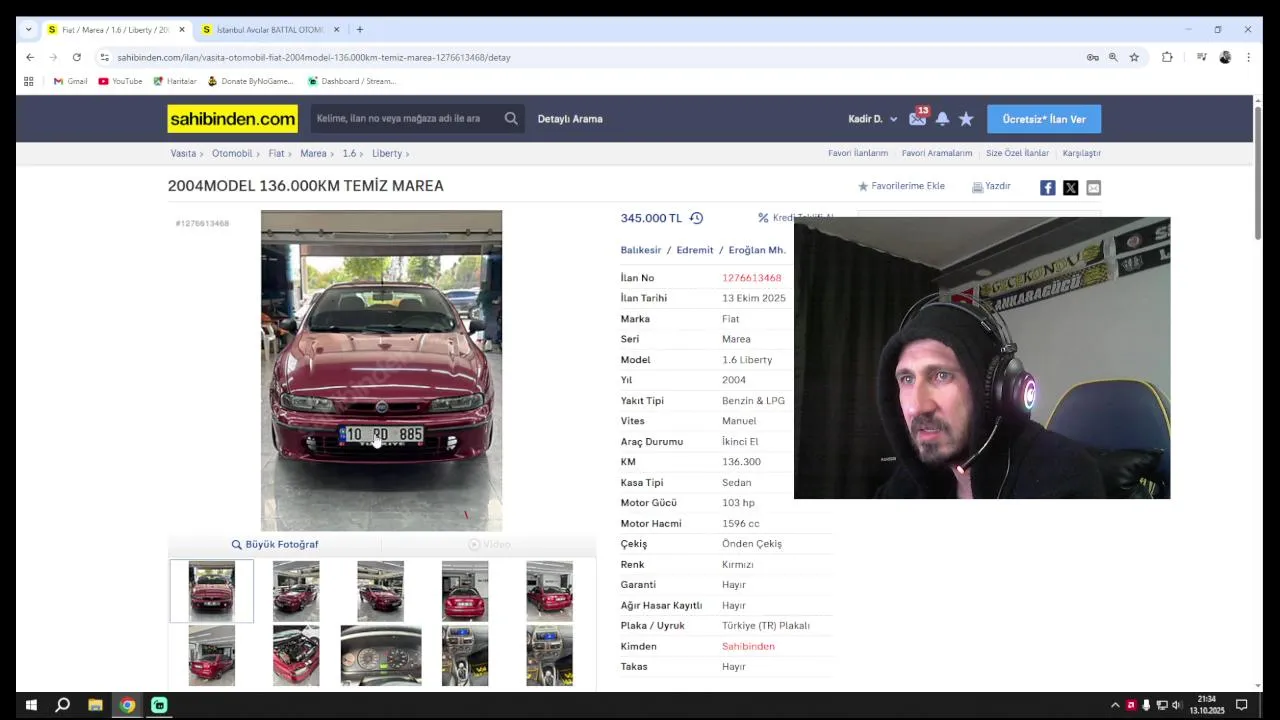This screenshot has height=720, width=1280.
Task: Share listing by email icon
Action: (1093, 187)
